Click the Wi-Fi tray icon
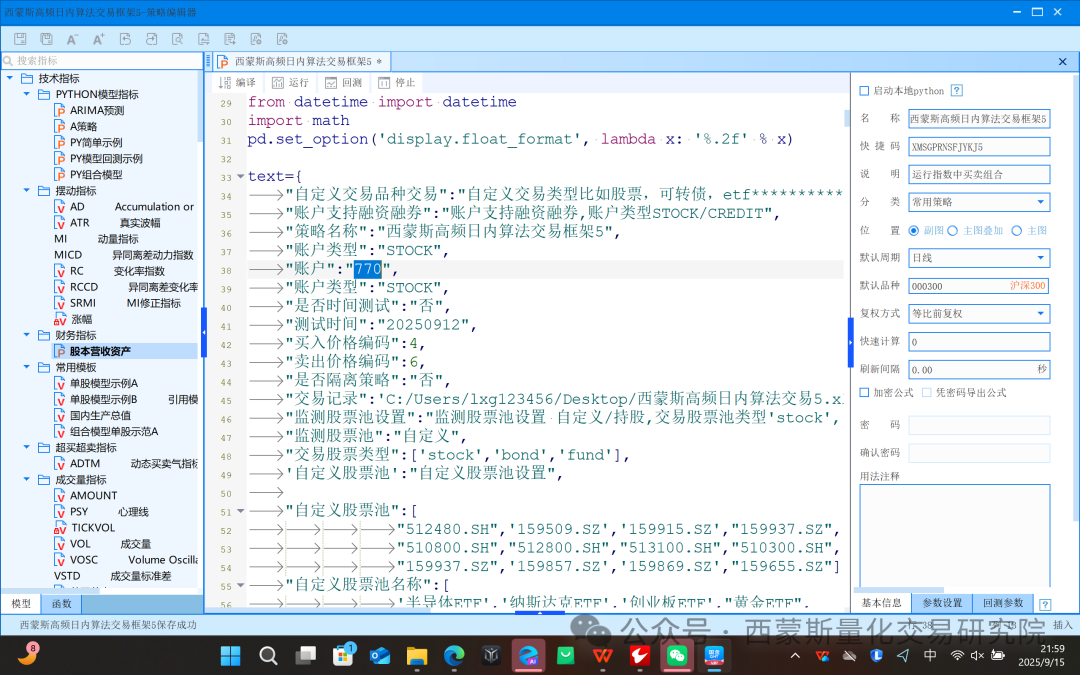Image resolution: width=1080 pixels, height=675 pixels. pos(957,655)
